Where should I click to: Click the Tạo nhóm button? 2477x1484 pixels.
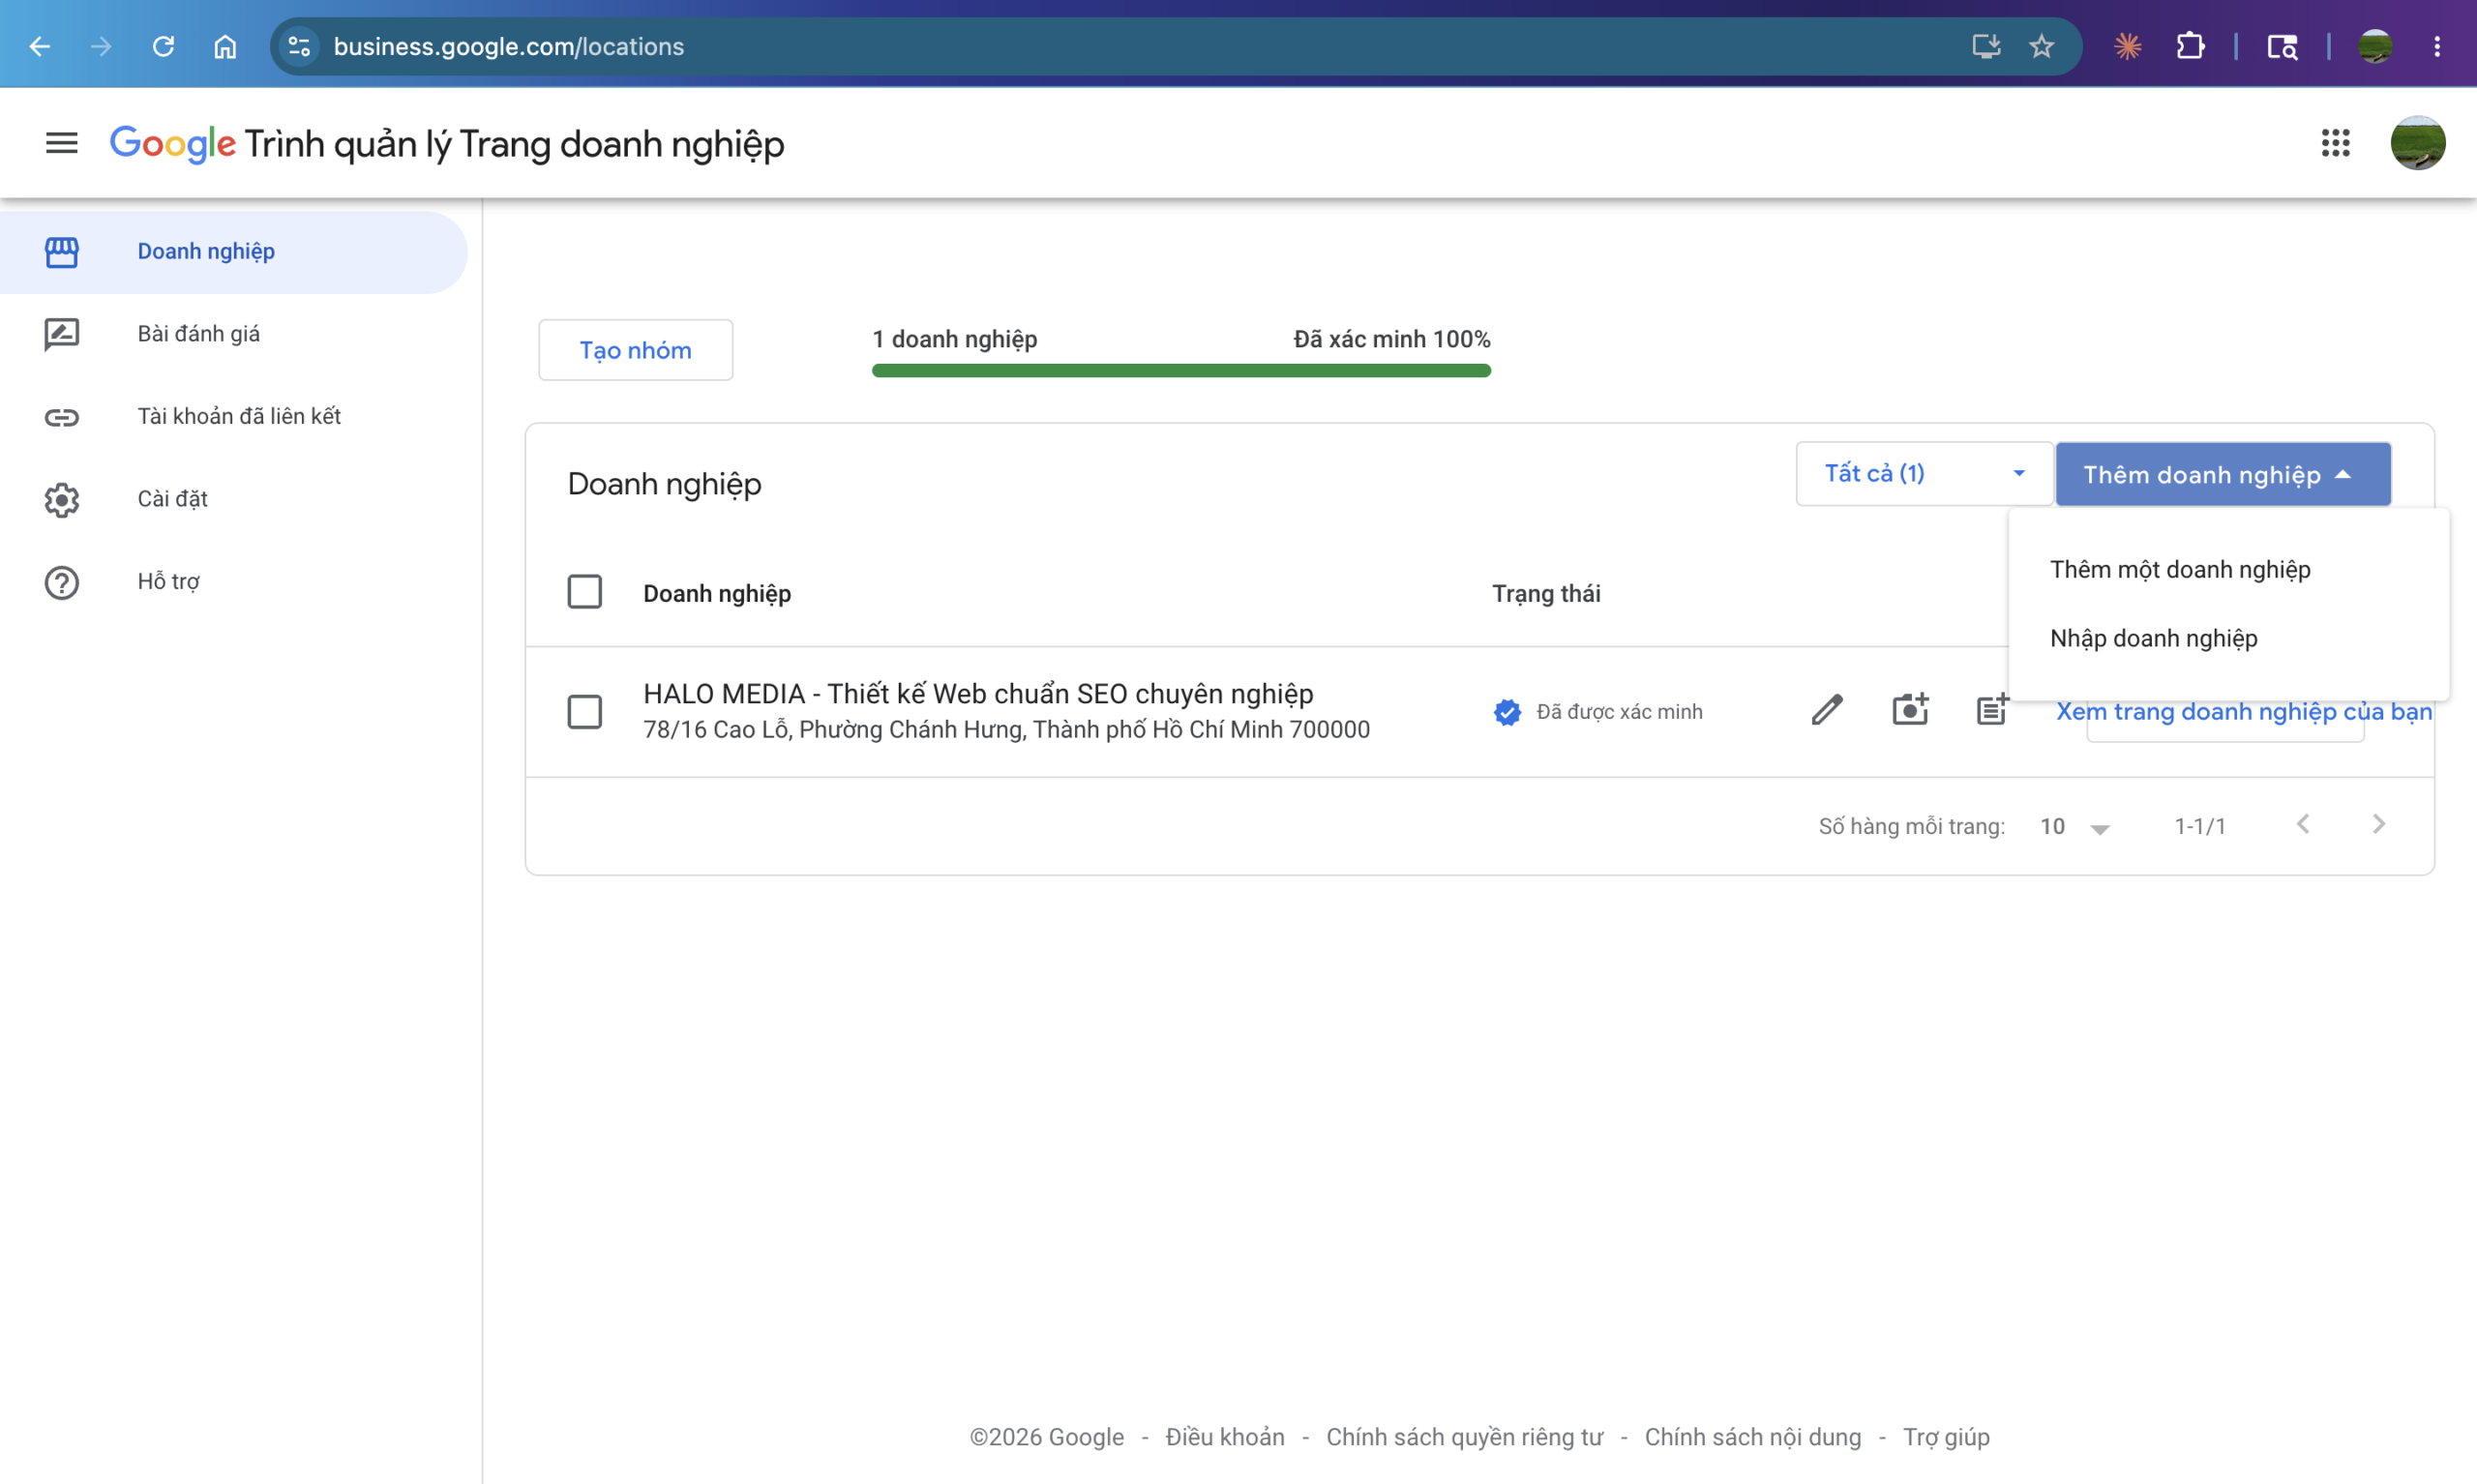tap(635, 350)
